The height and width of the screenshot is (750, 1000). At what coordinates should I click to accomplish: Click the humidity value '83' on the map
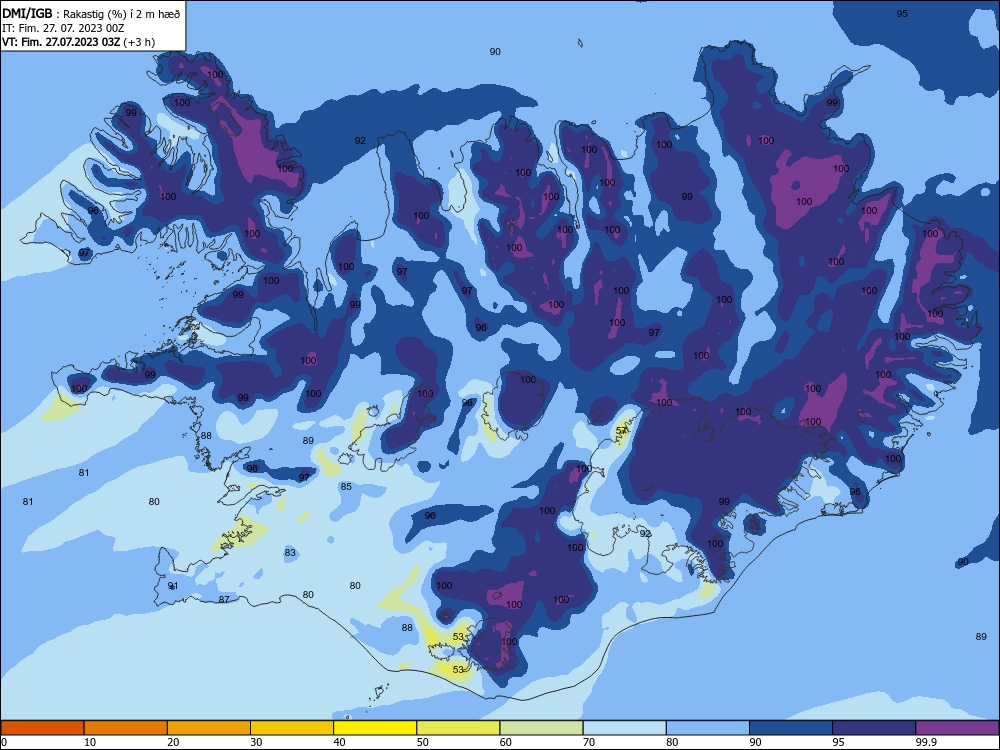[x=290, y=553]
